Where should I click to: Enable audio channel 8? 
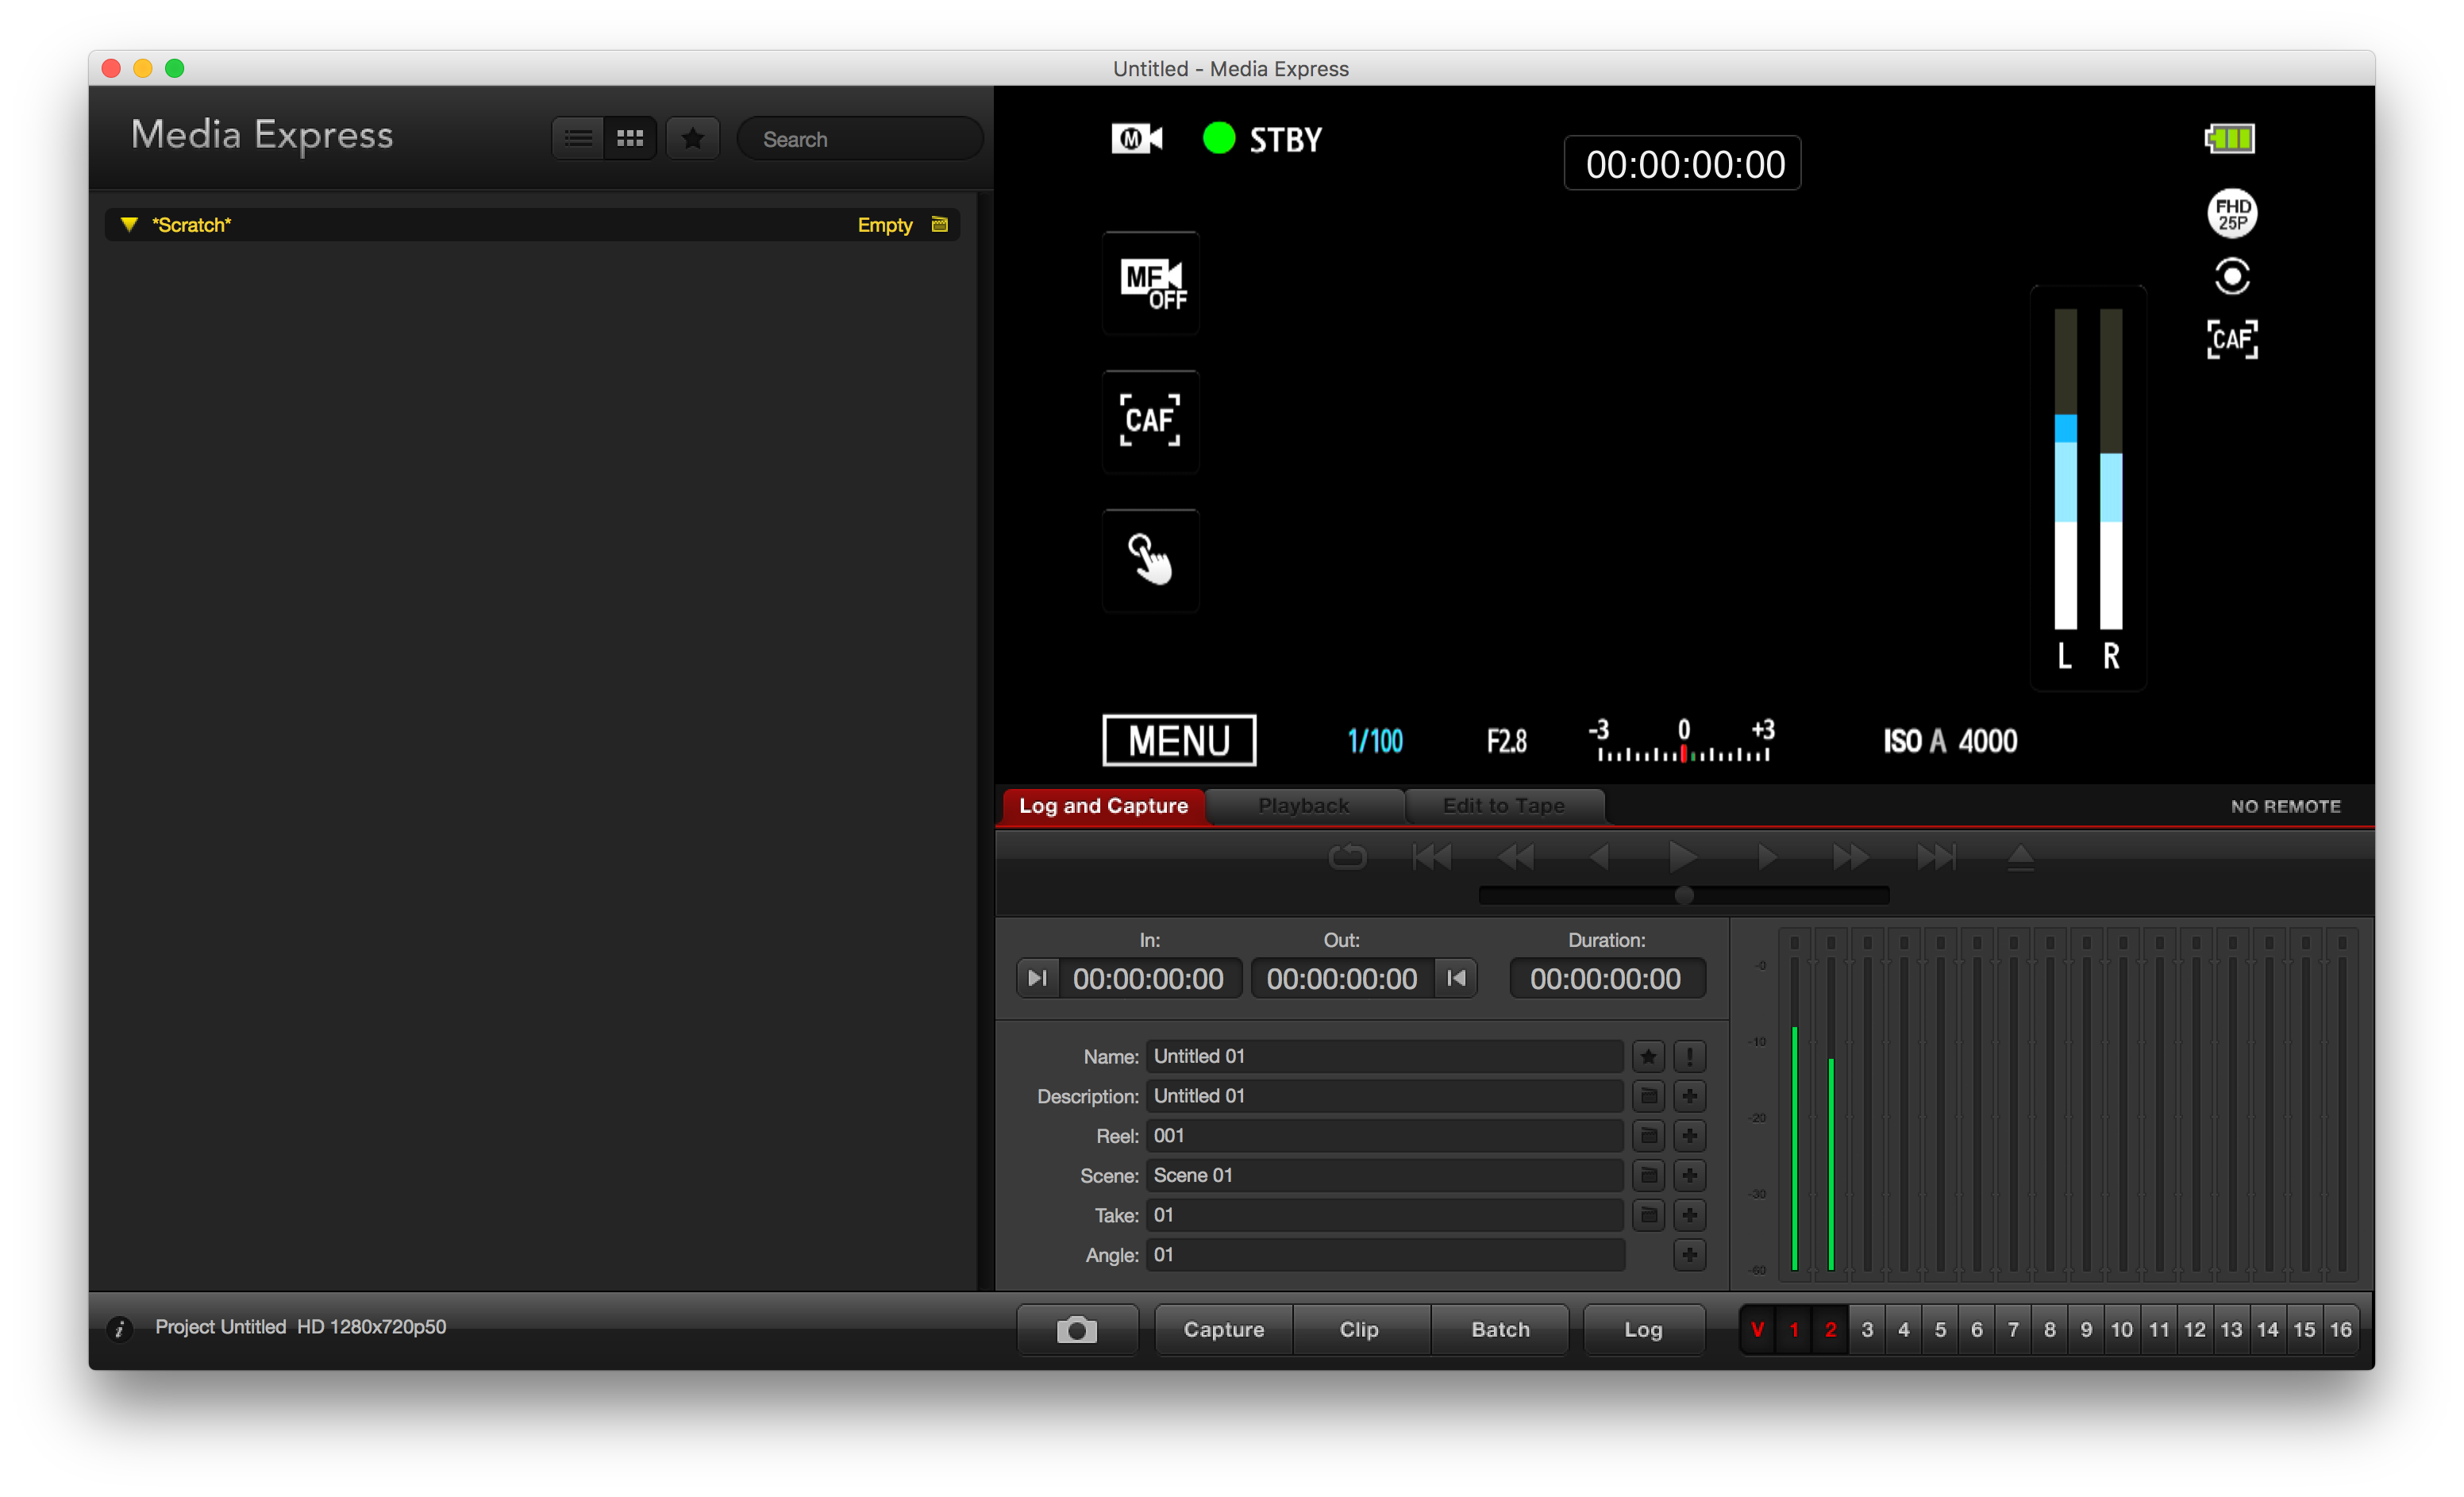[x=2050, y=1329]
